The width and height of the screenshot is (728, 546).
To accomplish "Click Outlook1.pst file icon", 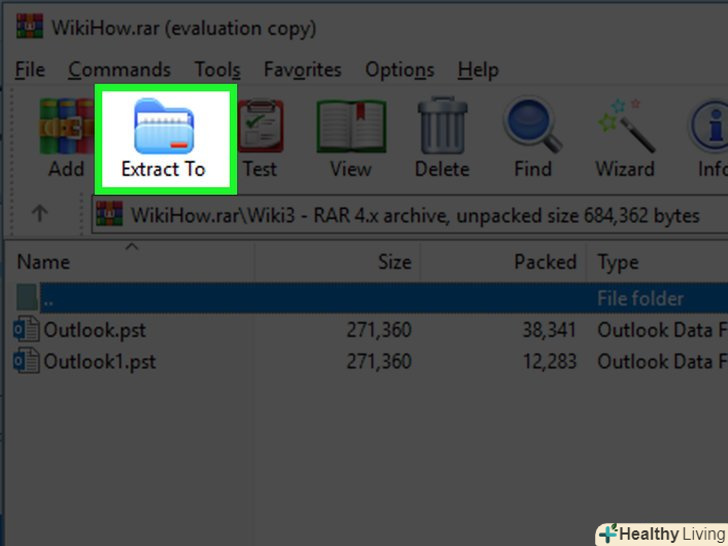I will [x=26, y=361].
